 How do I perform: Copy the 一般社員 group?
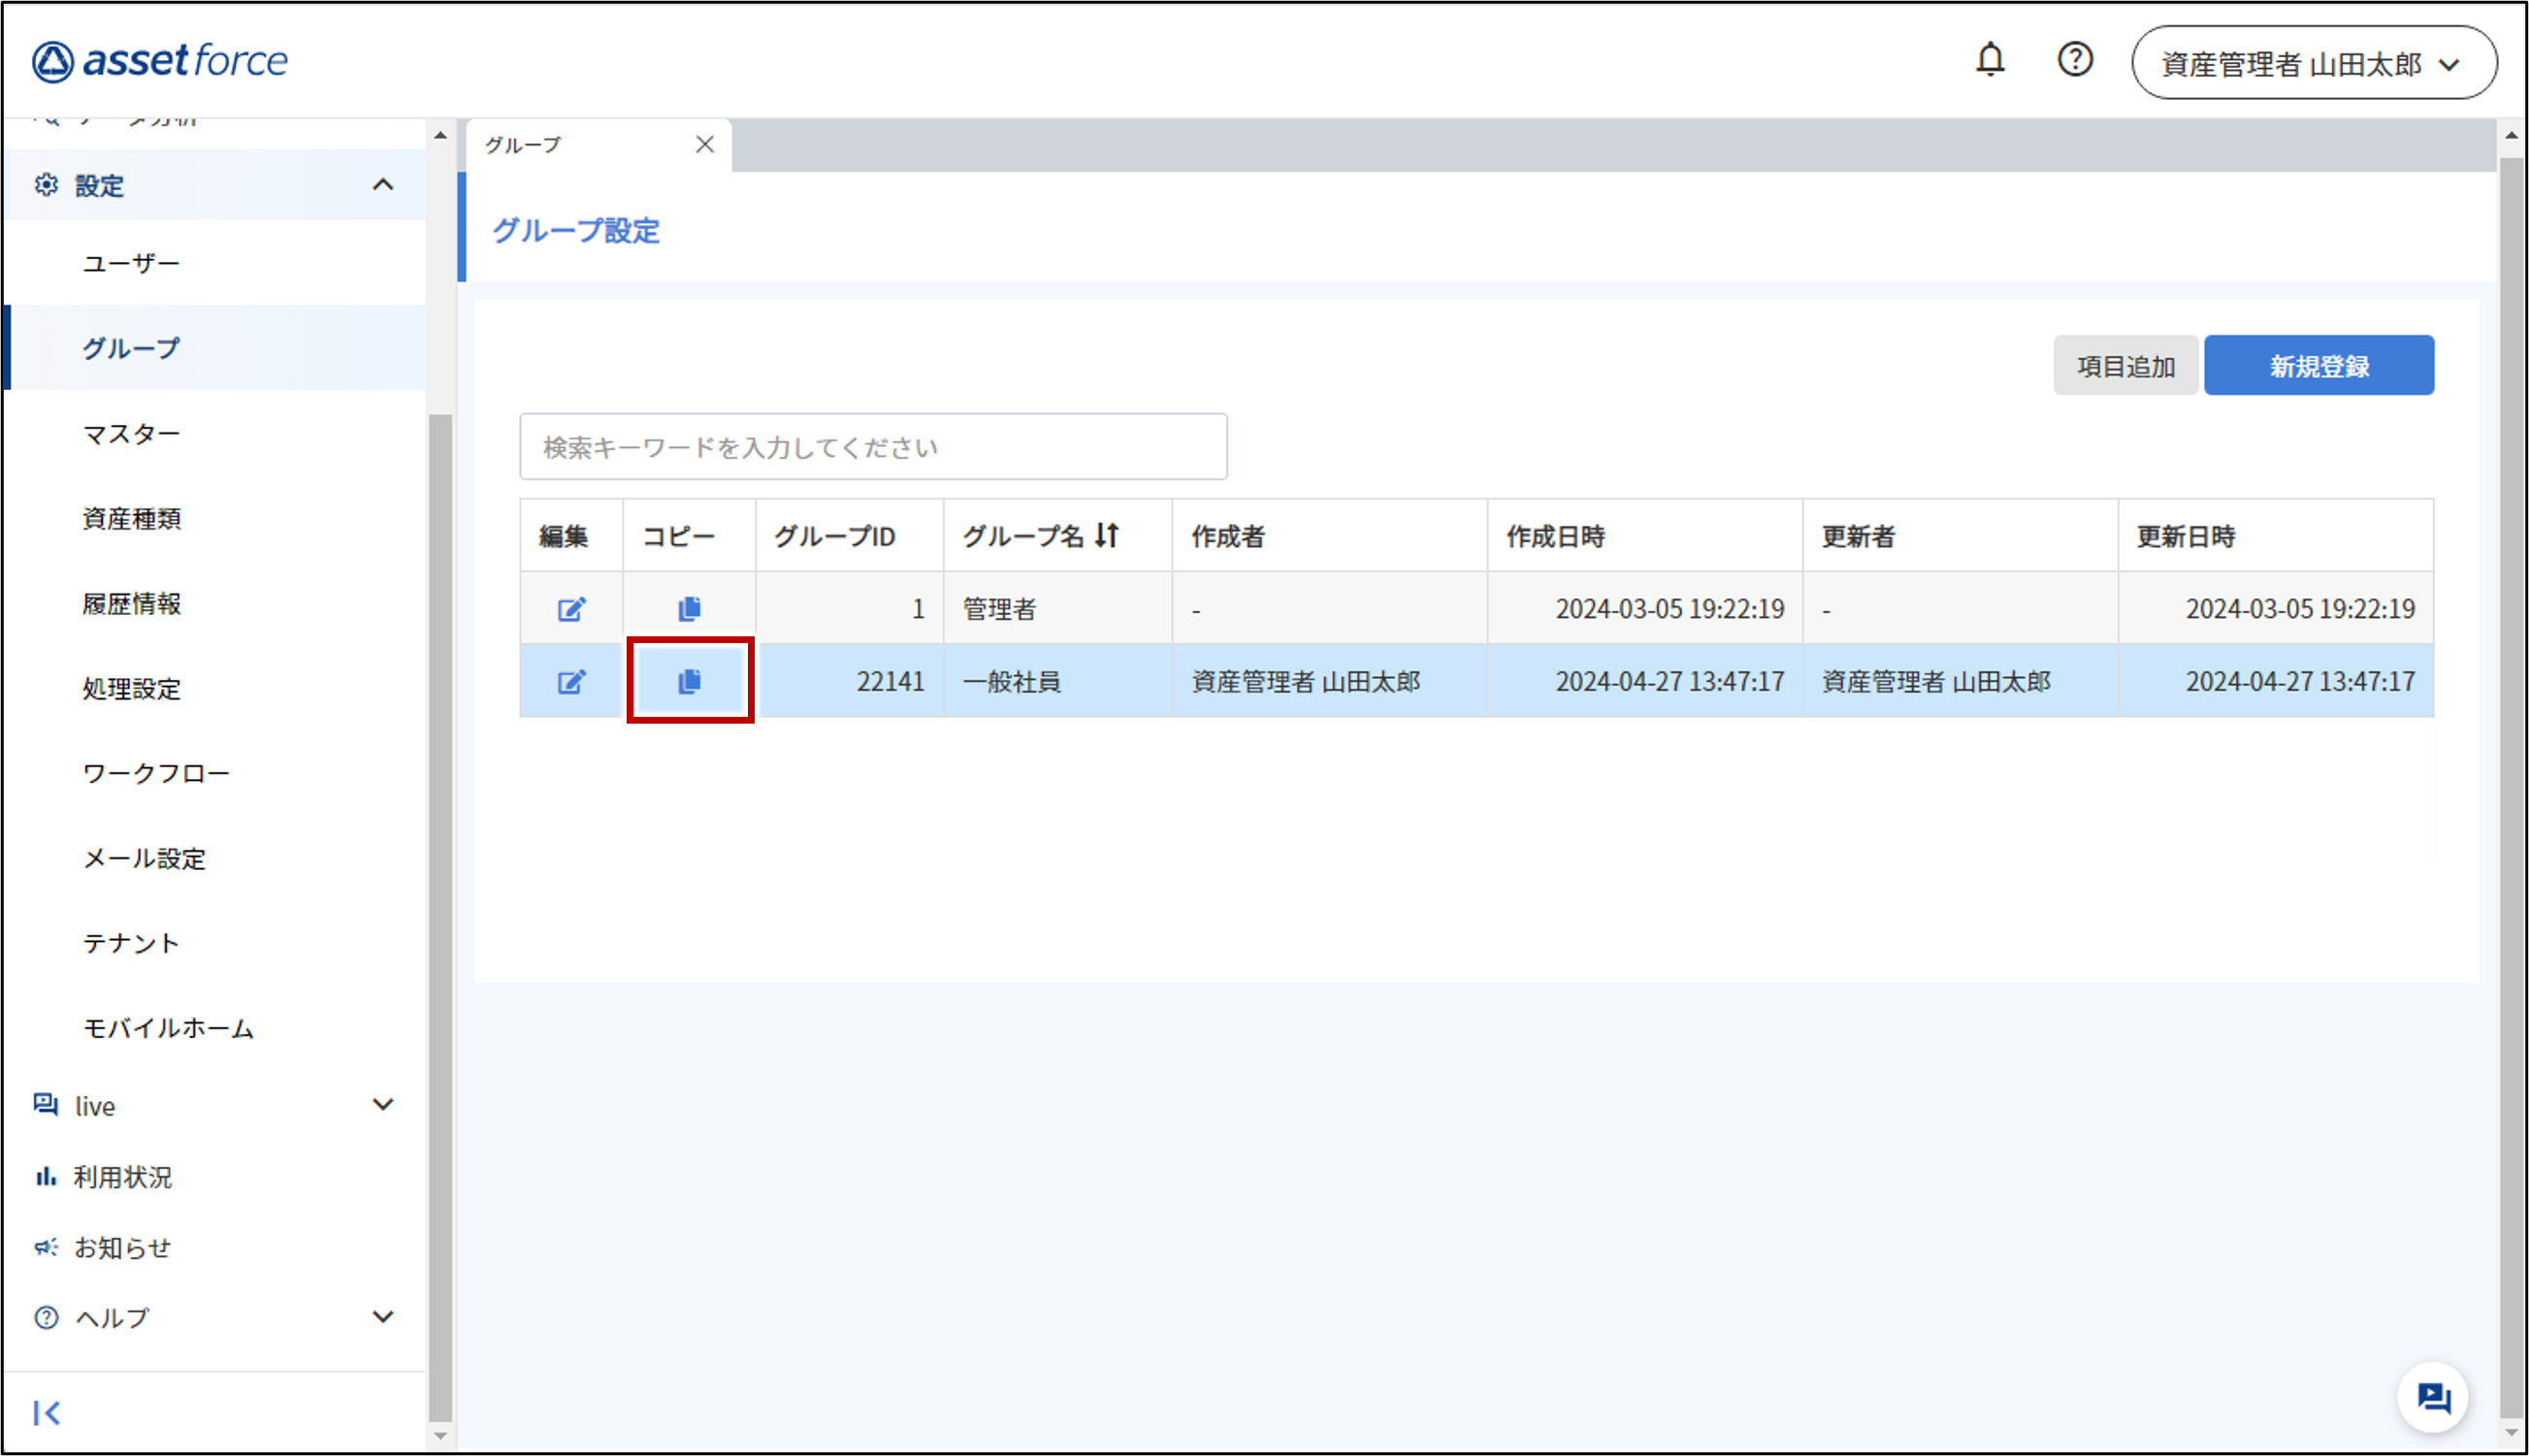[x=689, y=681]
